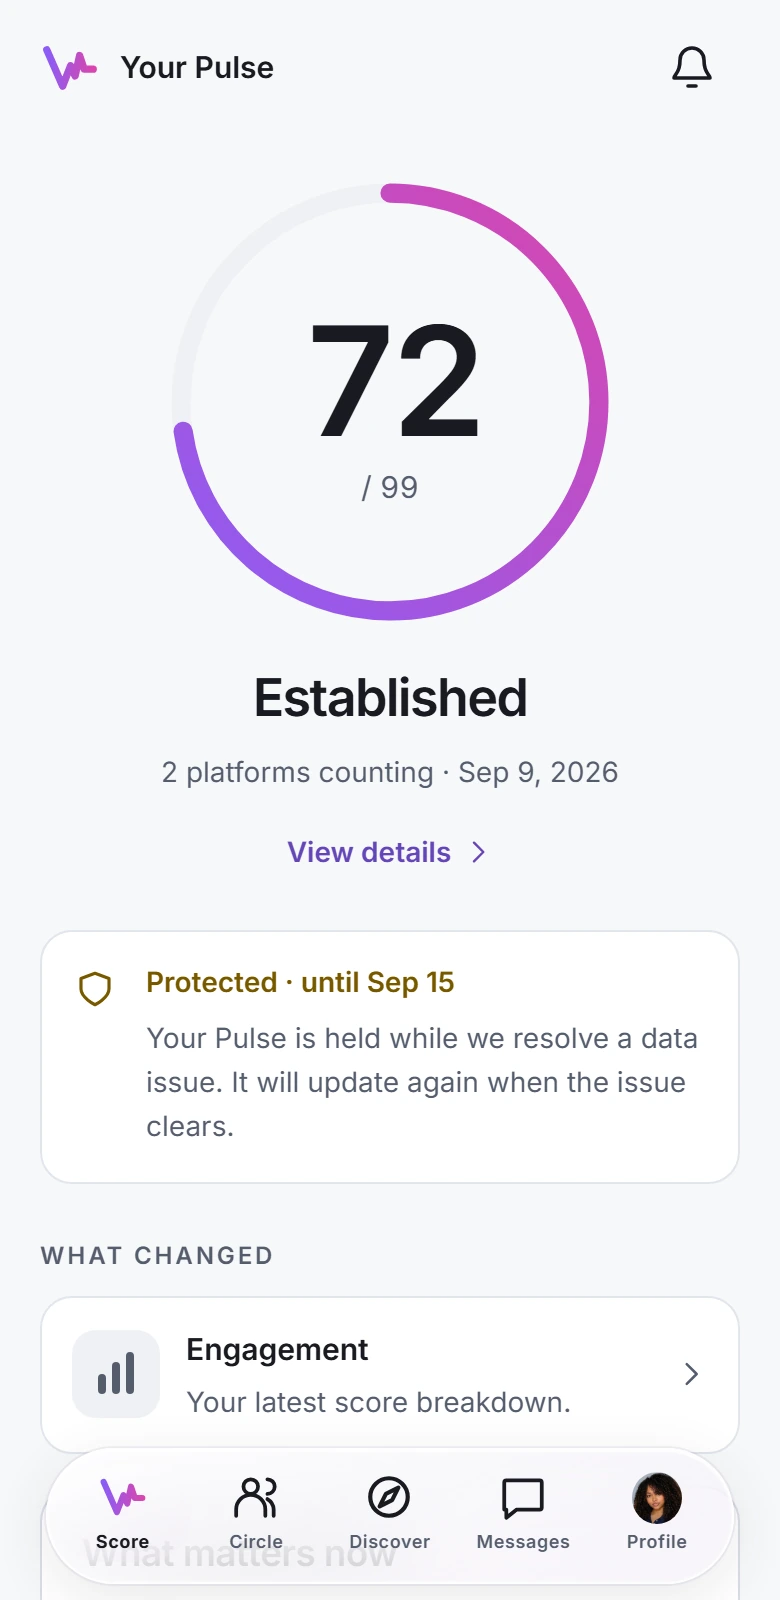Viewport: 780px width, 1600px height.
Task: Tap the Score pulse icon in the bottom bar
Action: pos(123,1497)
